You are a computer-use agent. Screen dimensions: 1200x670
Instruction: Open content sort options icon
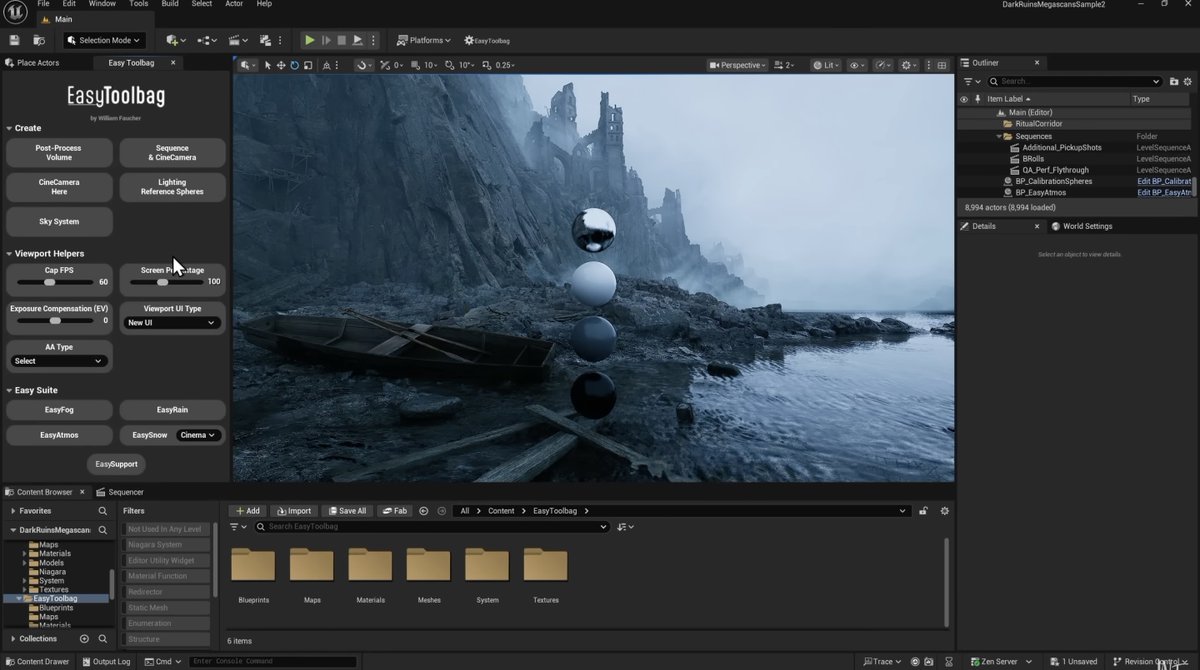click(x=626, y=527)
